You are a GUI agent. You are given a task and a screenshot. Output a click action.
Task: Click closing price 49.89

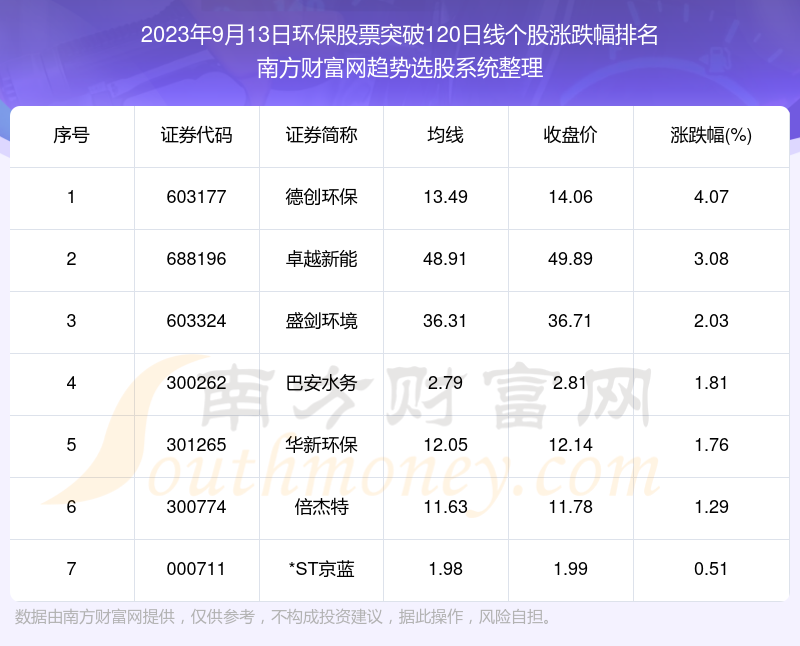click(570, 259)
